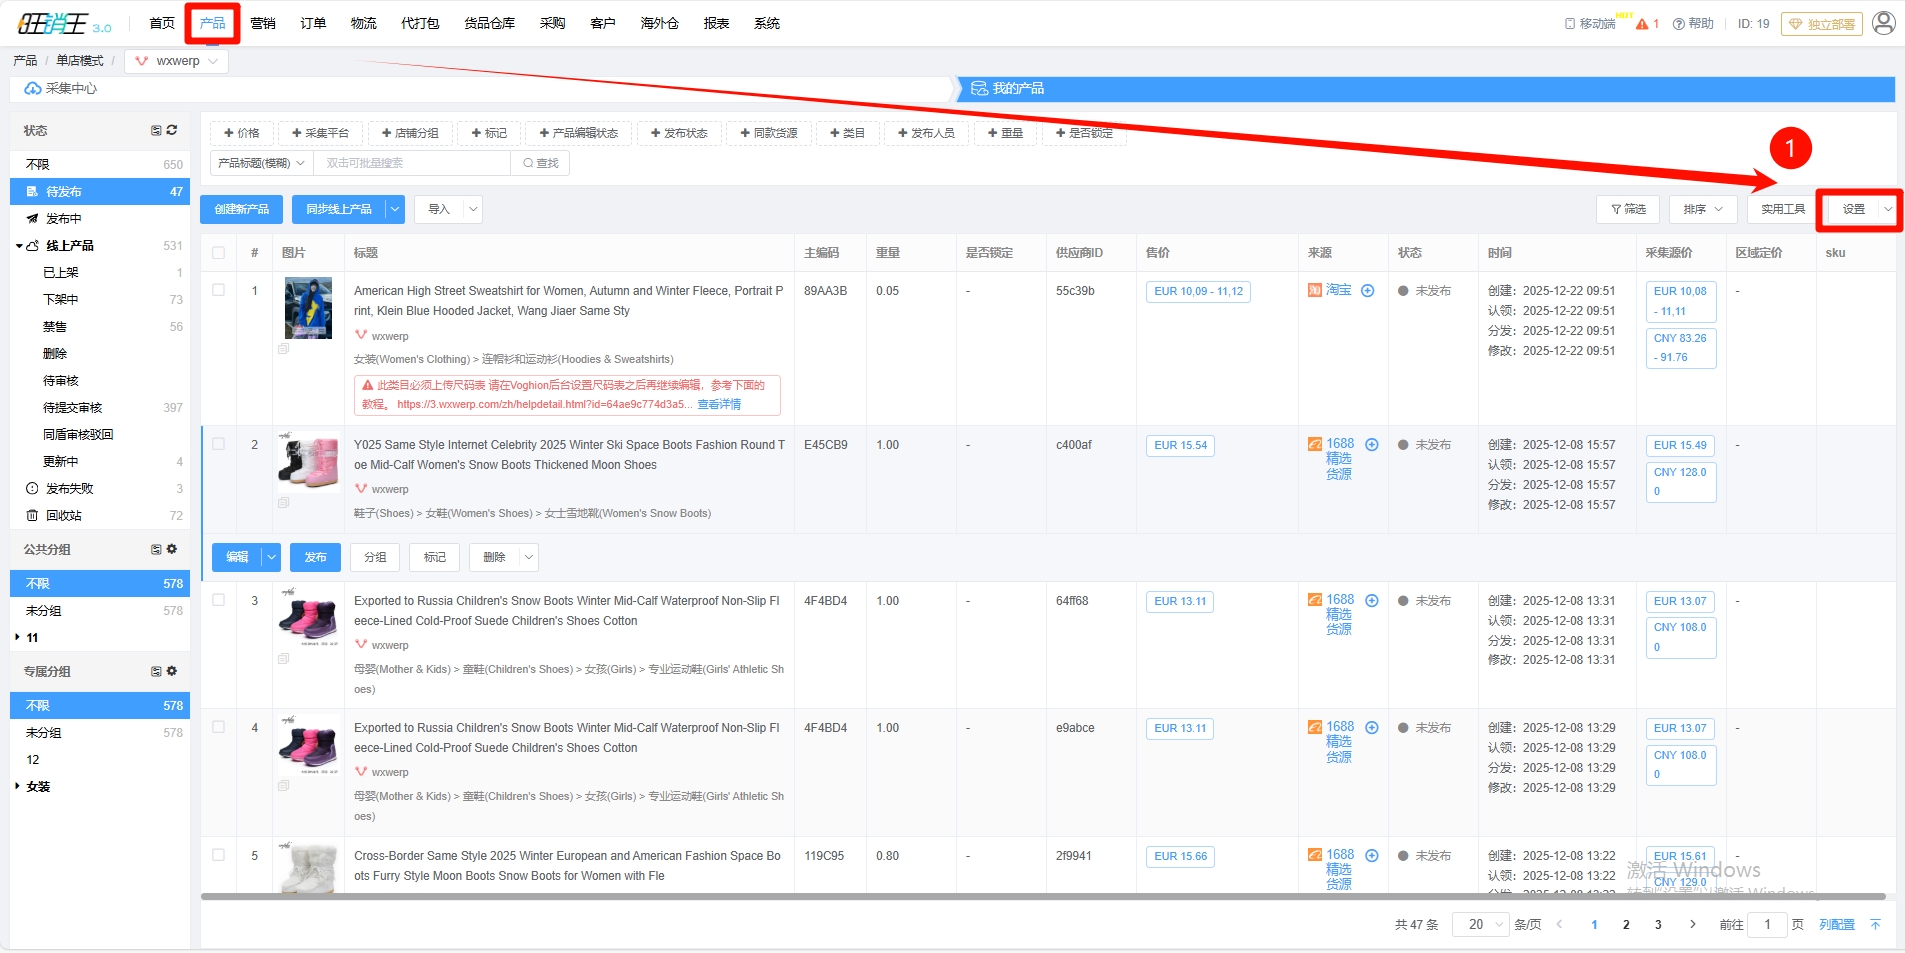The image size is (1905, 953).
Task: Click the user avatar icon at top right
Action: click(x=1883, y=23)
